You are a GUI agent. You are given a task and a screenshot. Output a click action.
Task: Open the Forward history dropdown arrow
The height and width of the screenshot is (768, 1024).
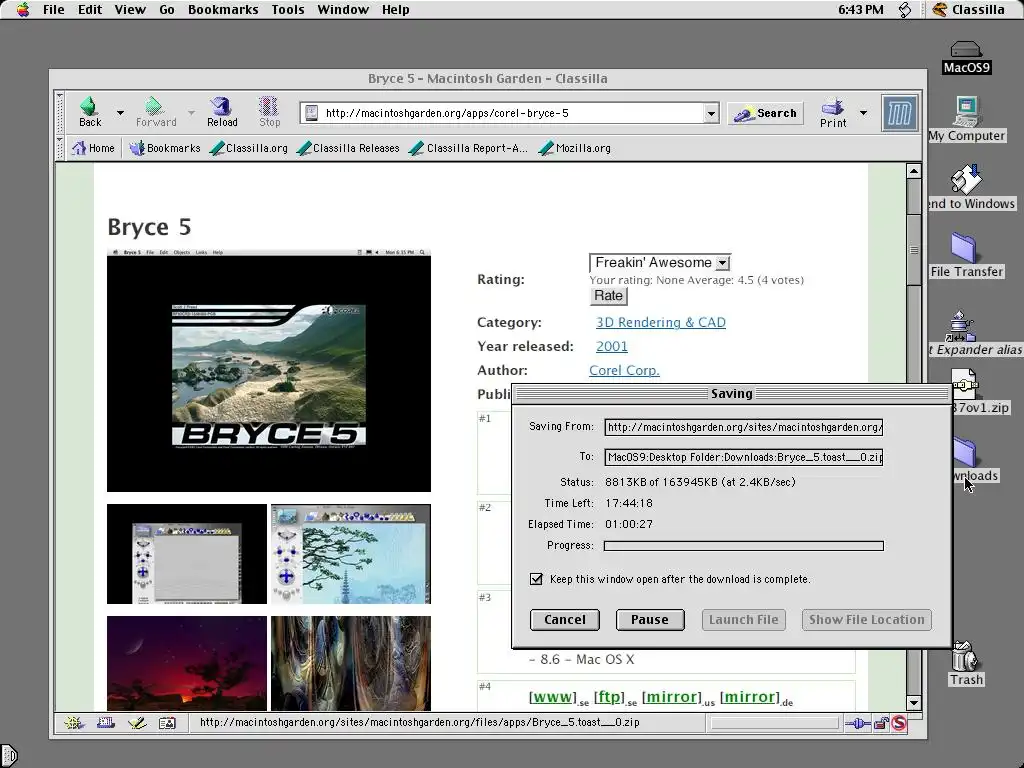tap(191, 113)
